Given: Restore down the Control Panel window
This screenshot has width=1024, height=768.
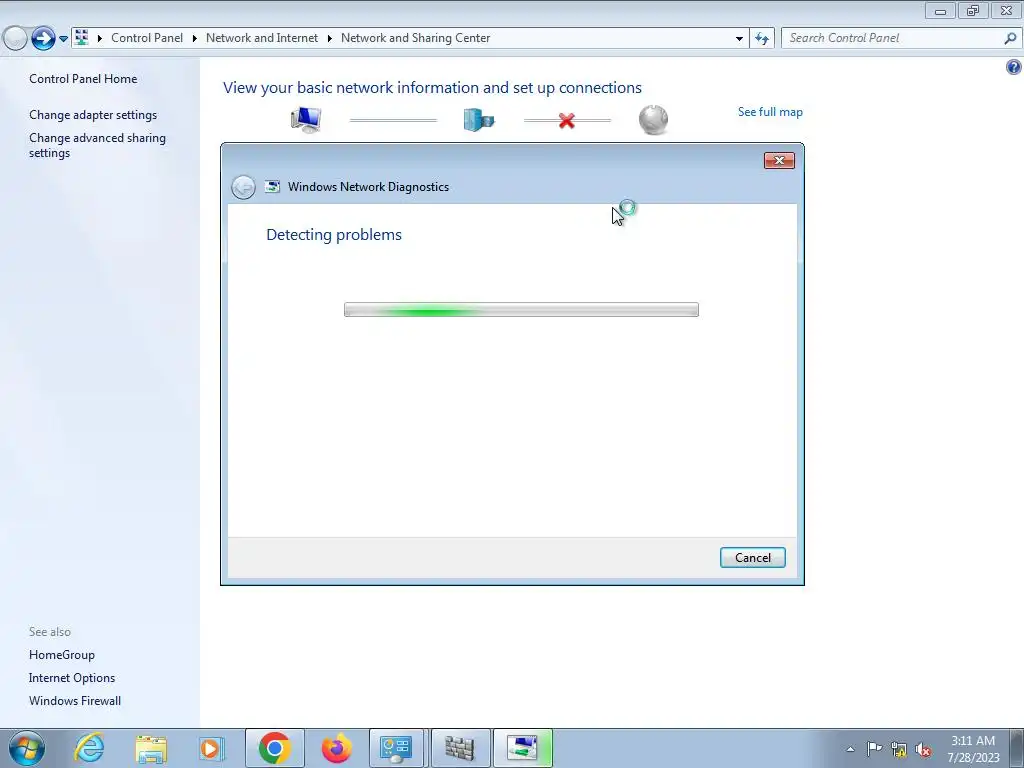Looking at the screenshot, I should [973, 11].
